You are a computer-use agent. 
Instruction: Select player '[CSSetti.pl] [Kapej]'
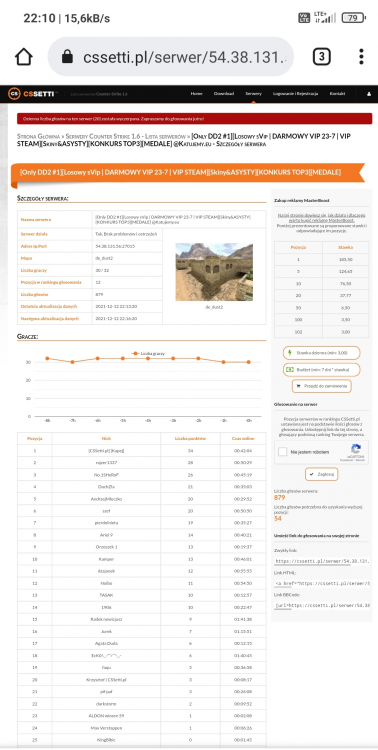(x=106, y=451)
